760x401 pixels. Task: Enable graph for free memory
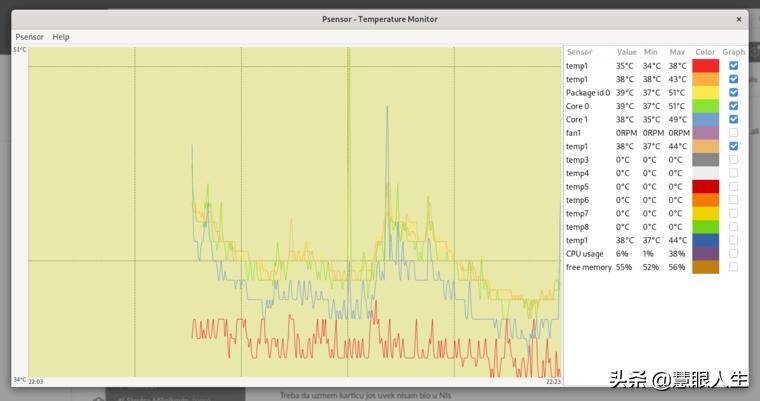click(x=733, y=267)
